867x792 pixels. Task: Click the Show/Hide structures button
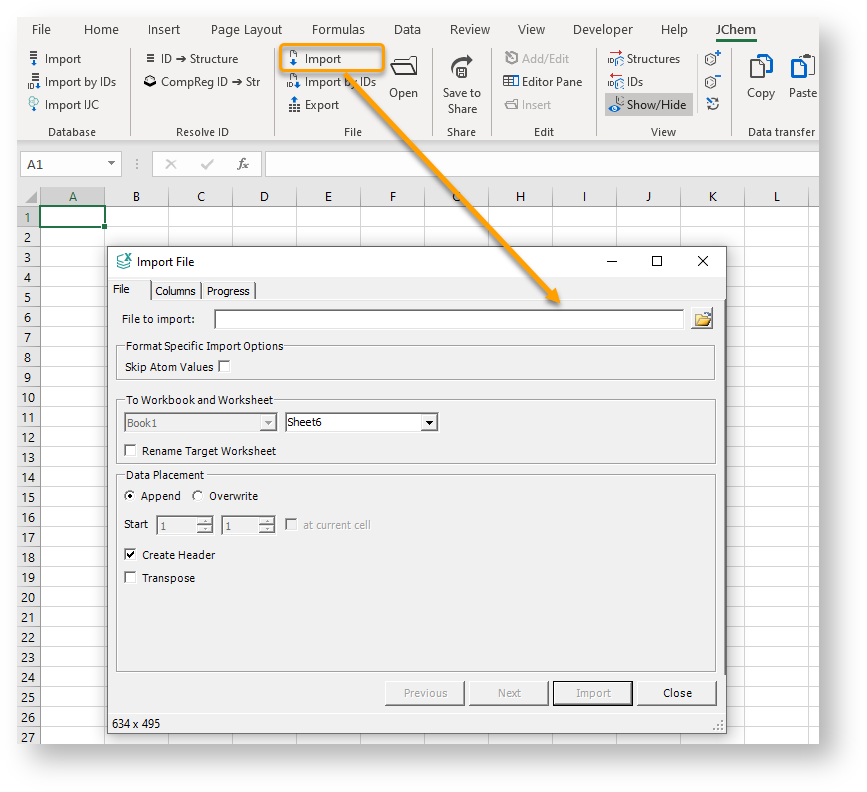pyautogui.click(x=648, y=105)
